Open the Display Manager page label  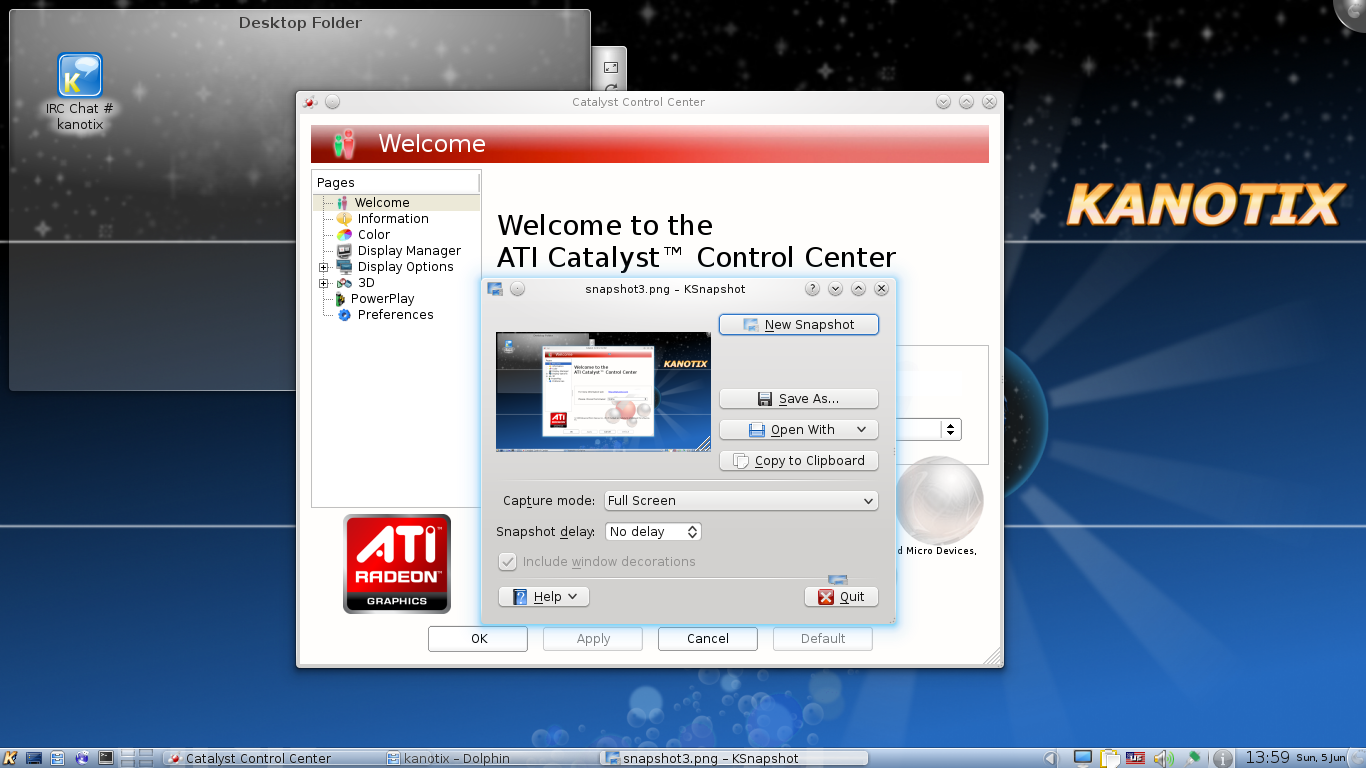click(409, 251)
